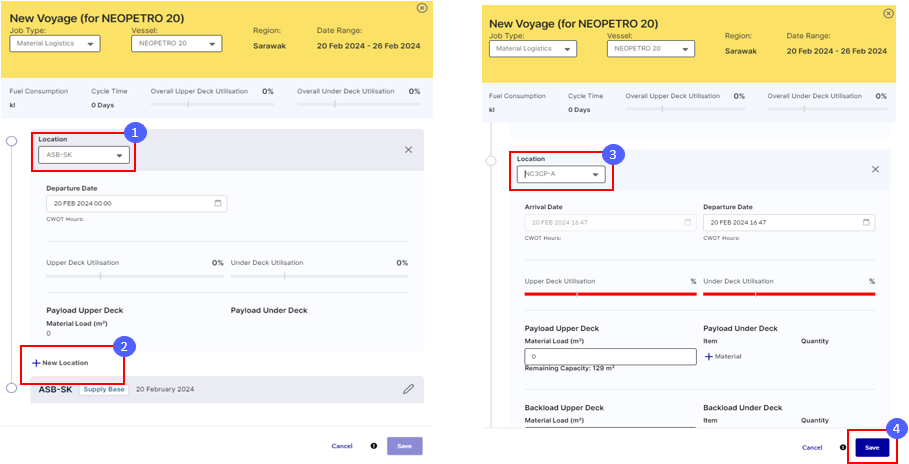Remove the NC3CP-A location card
This screenshot has height=464, width=909.
[x=875, y=169]
